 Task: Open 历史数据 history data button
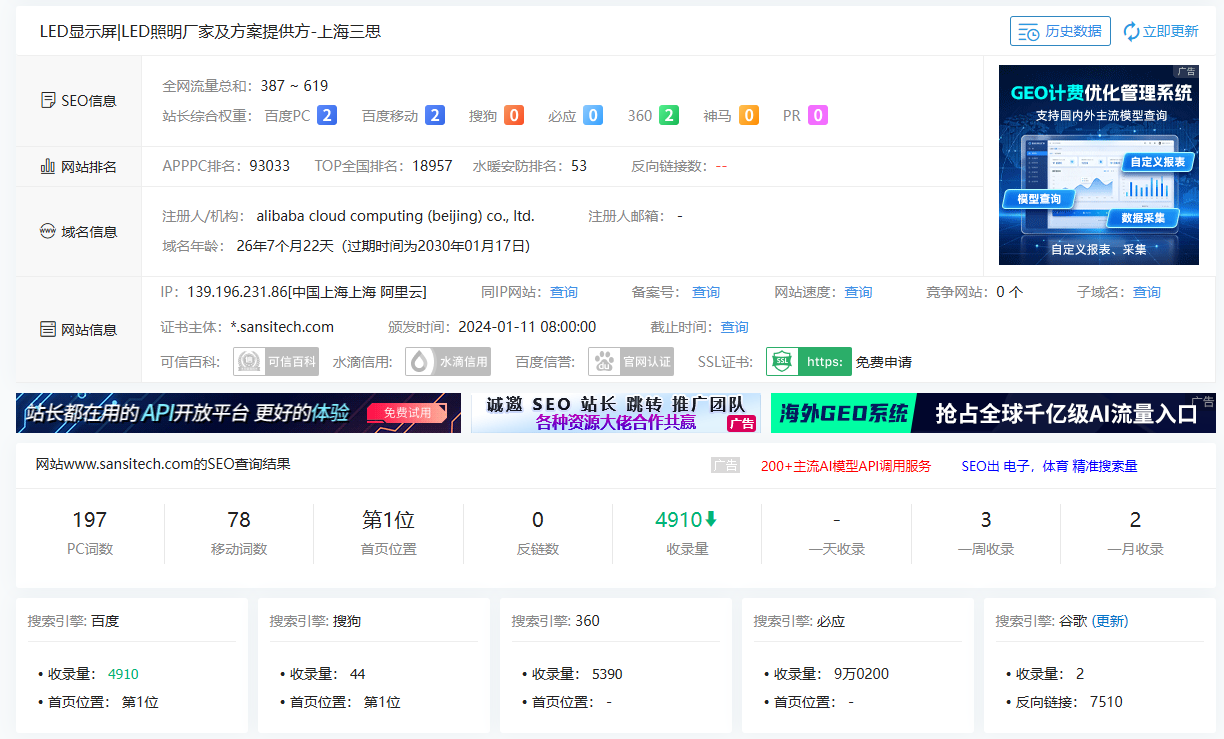(1060, 31)
